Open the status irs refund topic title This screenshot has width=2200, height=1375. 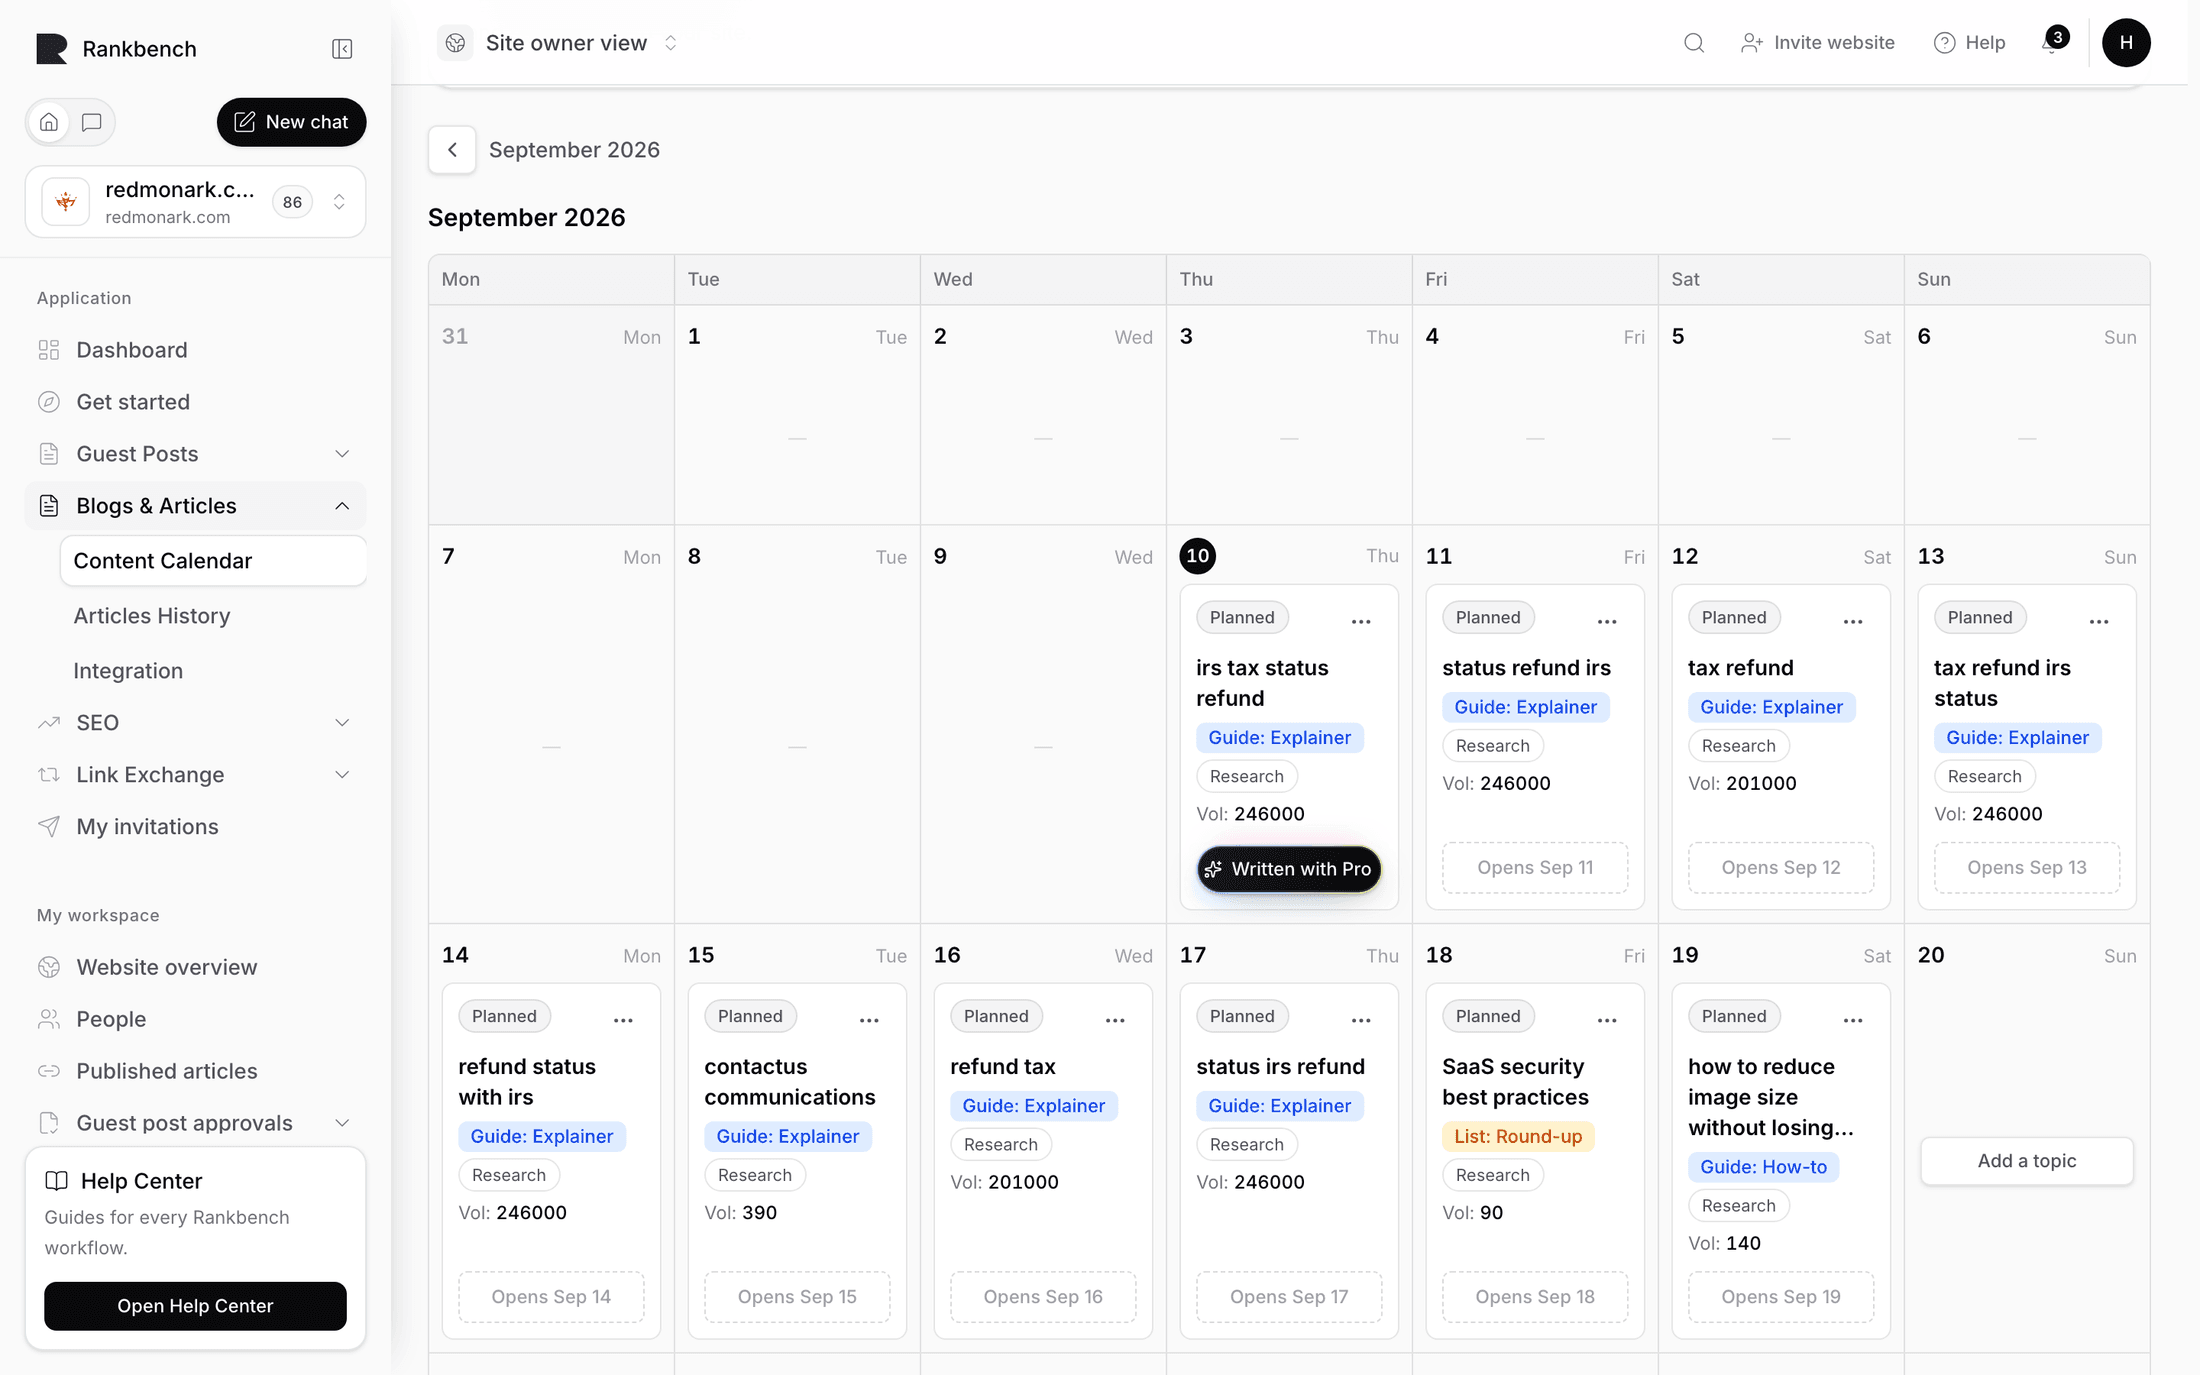[1280, 1067]
